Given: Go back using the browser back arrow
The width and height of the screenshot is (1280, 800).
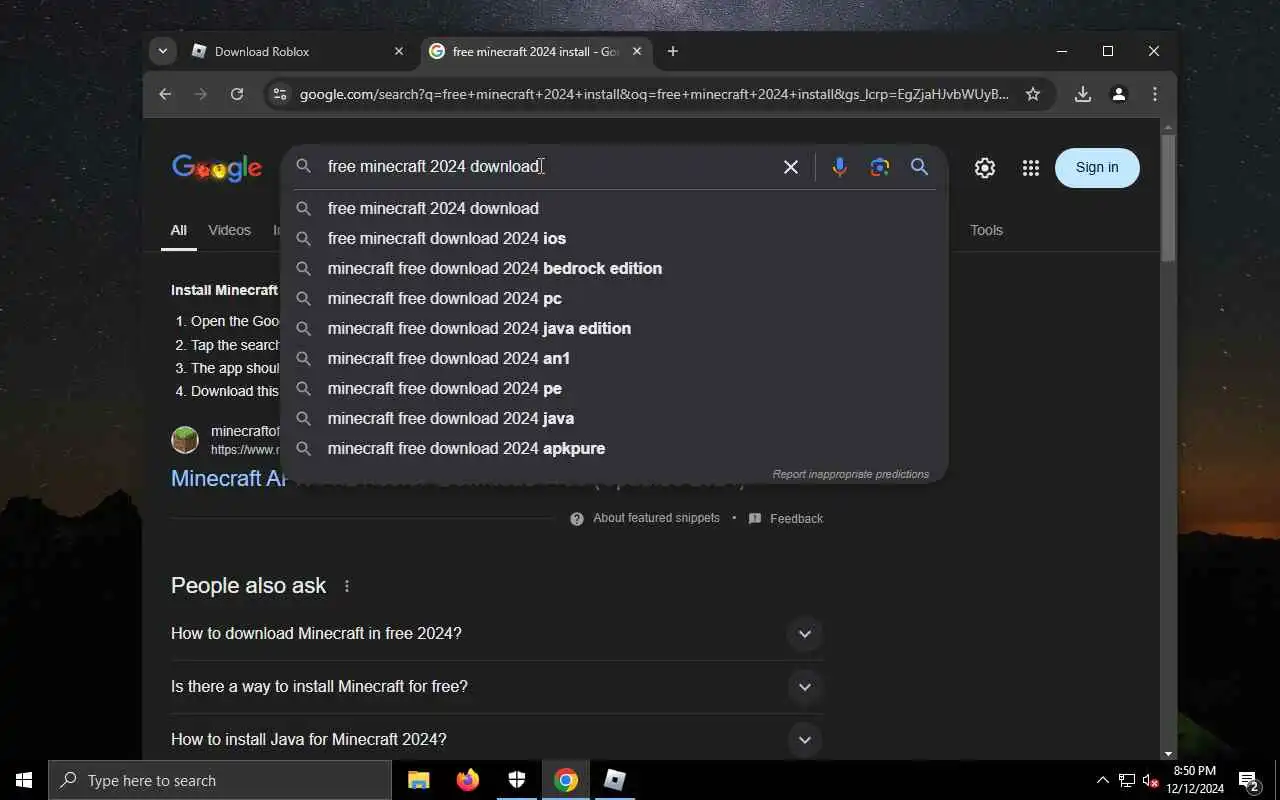Looking at the screenshot, I should click(x=165, y=94).
